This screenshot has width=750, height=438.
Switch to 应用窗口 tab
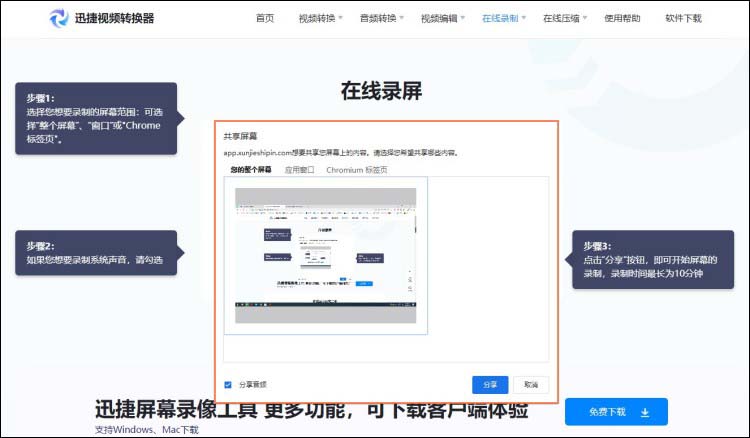[x=299, y=170]
